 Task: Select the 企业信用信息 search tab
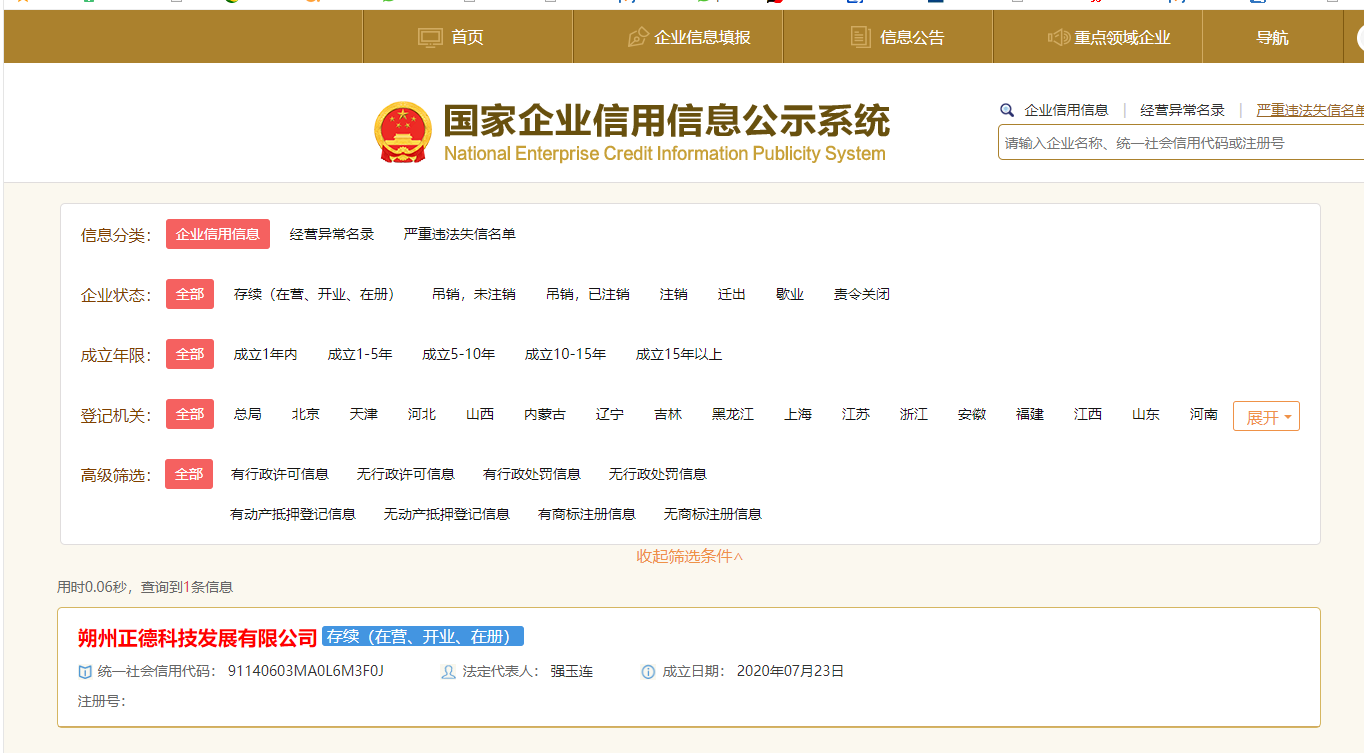coord(1066,110)
